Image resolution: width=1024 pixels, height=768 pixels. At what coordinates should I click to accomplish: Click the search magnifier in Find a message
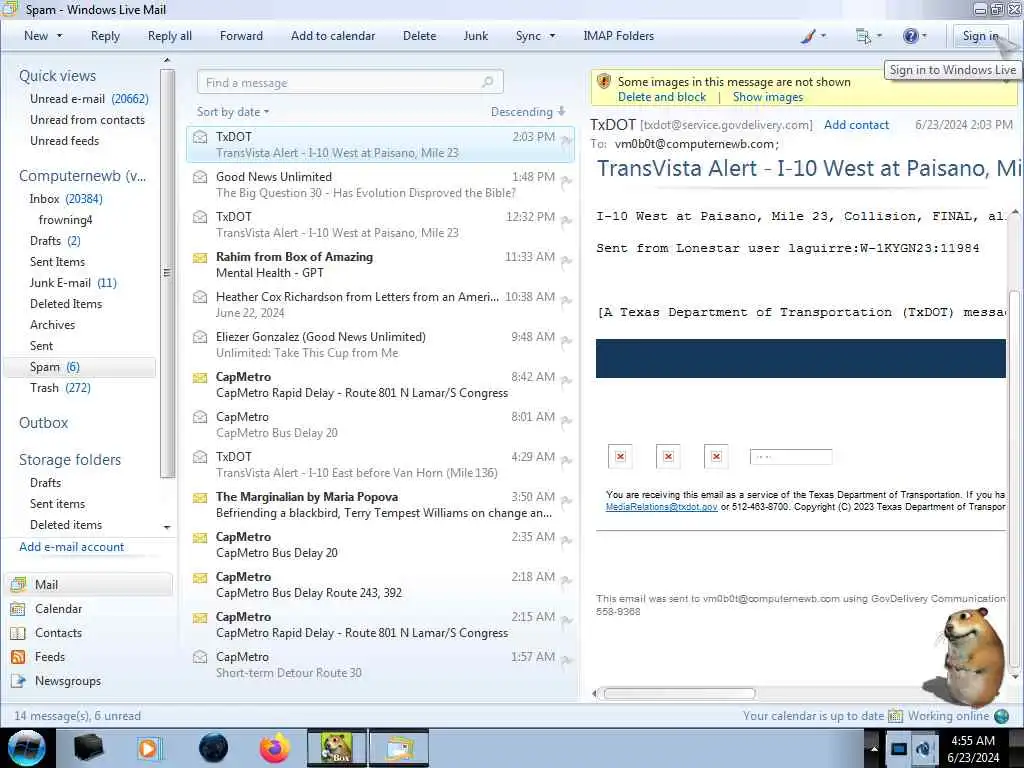tap(487, 82)
